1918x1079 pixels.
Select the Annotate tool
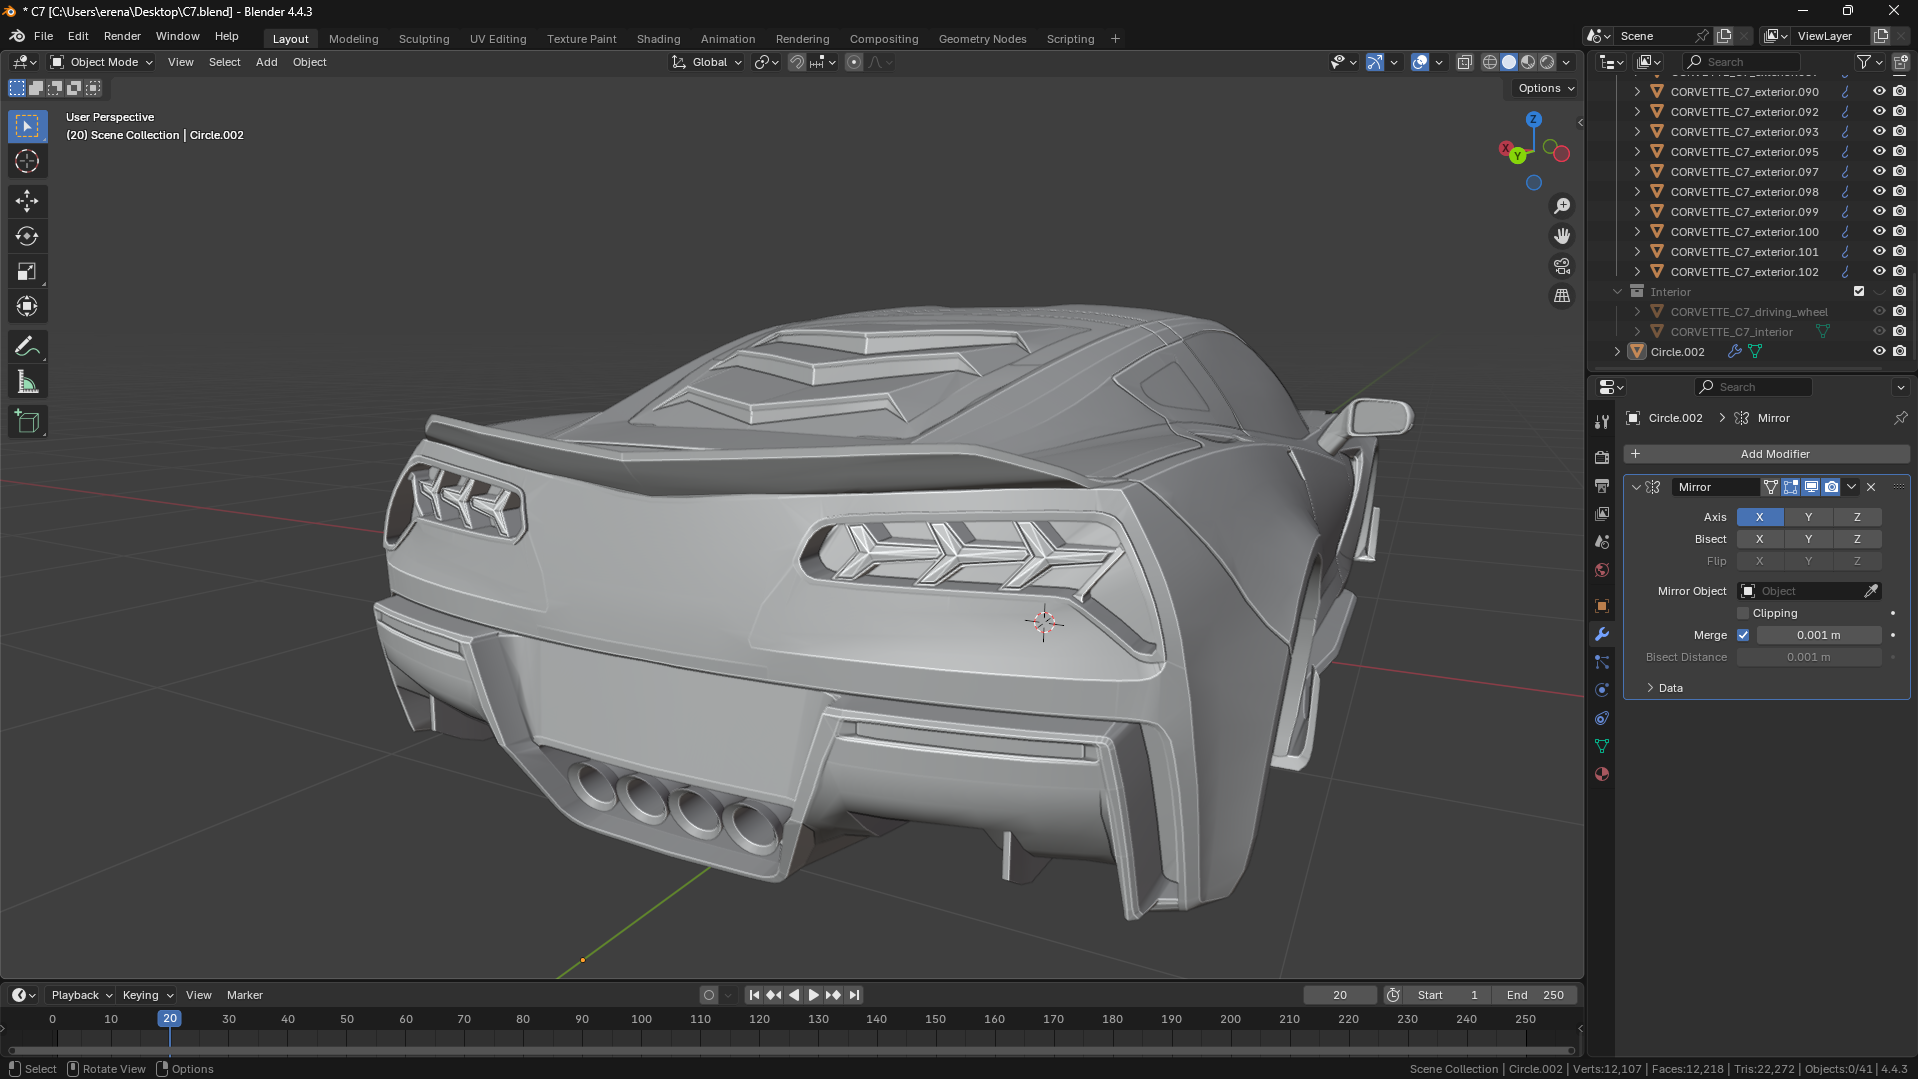tap(27, 347)
